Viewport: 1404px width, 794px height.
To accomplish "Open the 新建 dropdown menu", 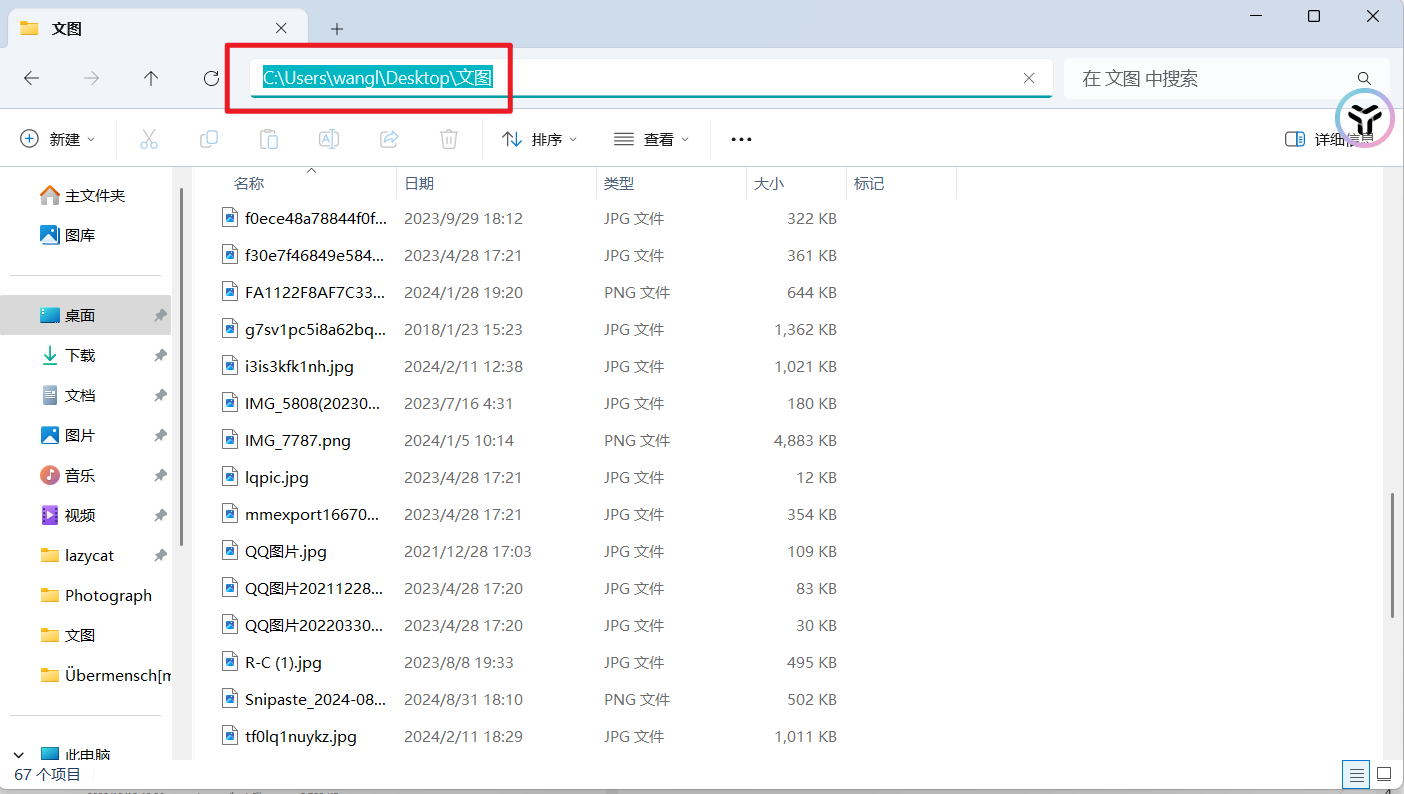I will (x=58, y=139).
